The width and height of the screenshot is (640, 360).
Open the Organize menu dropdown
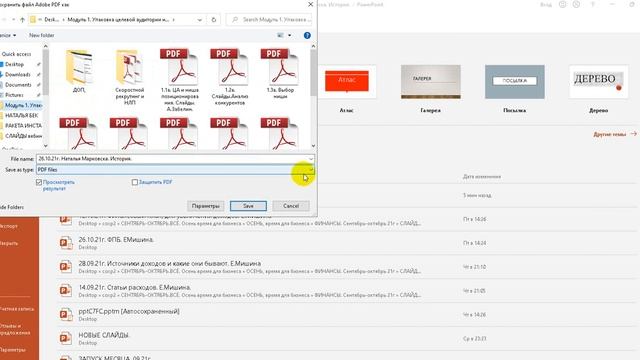point(8,36)
